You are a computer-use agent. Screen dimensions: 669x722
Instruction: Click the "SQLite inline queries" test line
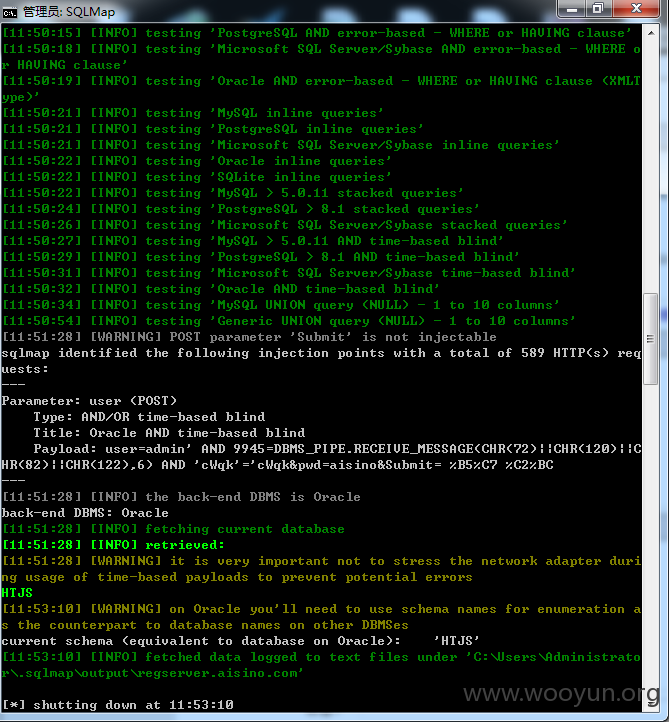point(197,177)
